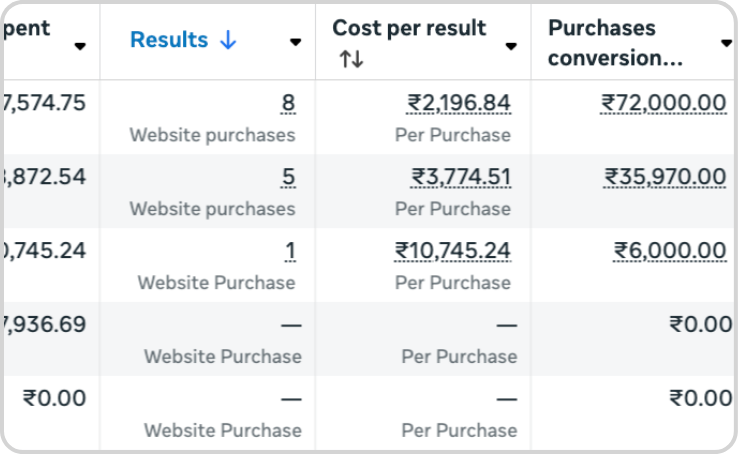Click the ₹10,745.24 cost per purchase value
This screenshot has height=454, width=738.
pyautogui.click(x=452, y=251)
